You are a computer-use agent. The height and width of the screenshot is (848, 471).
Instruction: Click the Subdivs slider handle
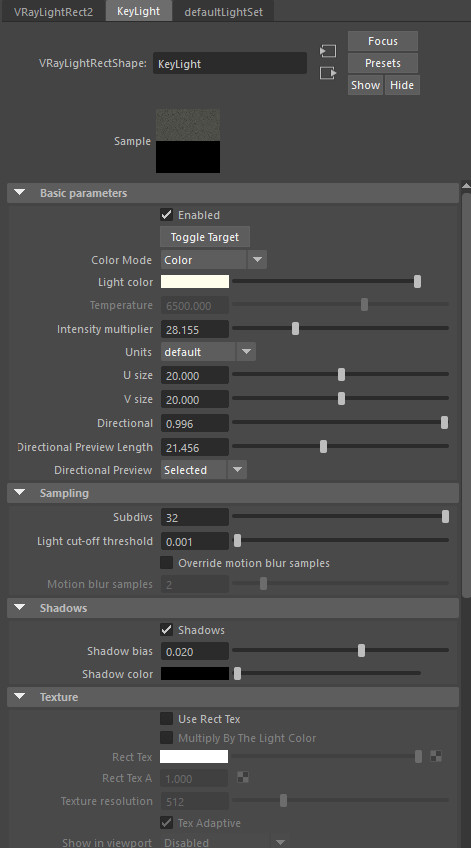445,517
